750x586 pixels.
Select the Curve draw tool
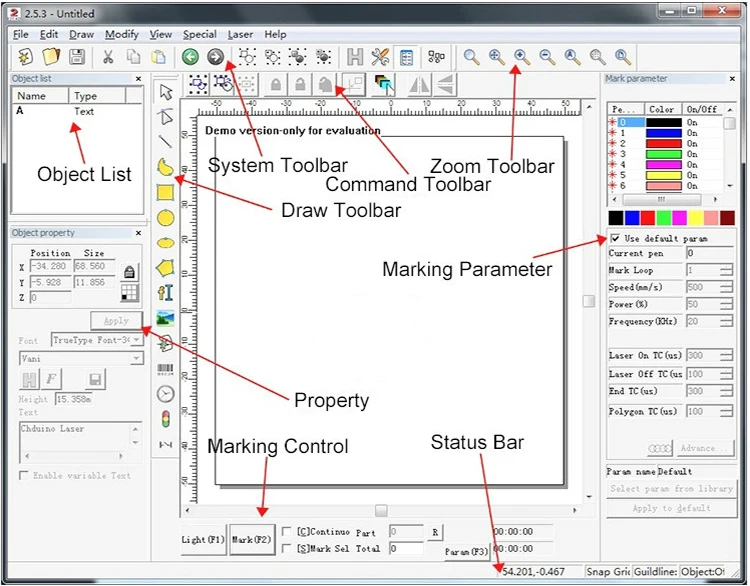coord(165,167)
